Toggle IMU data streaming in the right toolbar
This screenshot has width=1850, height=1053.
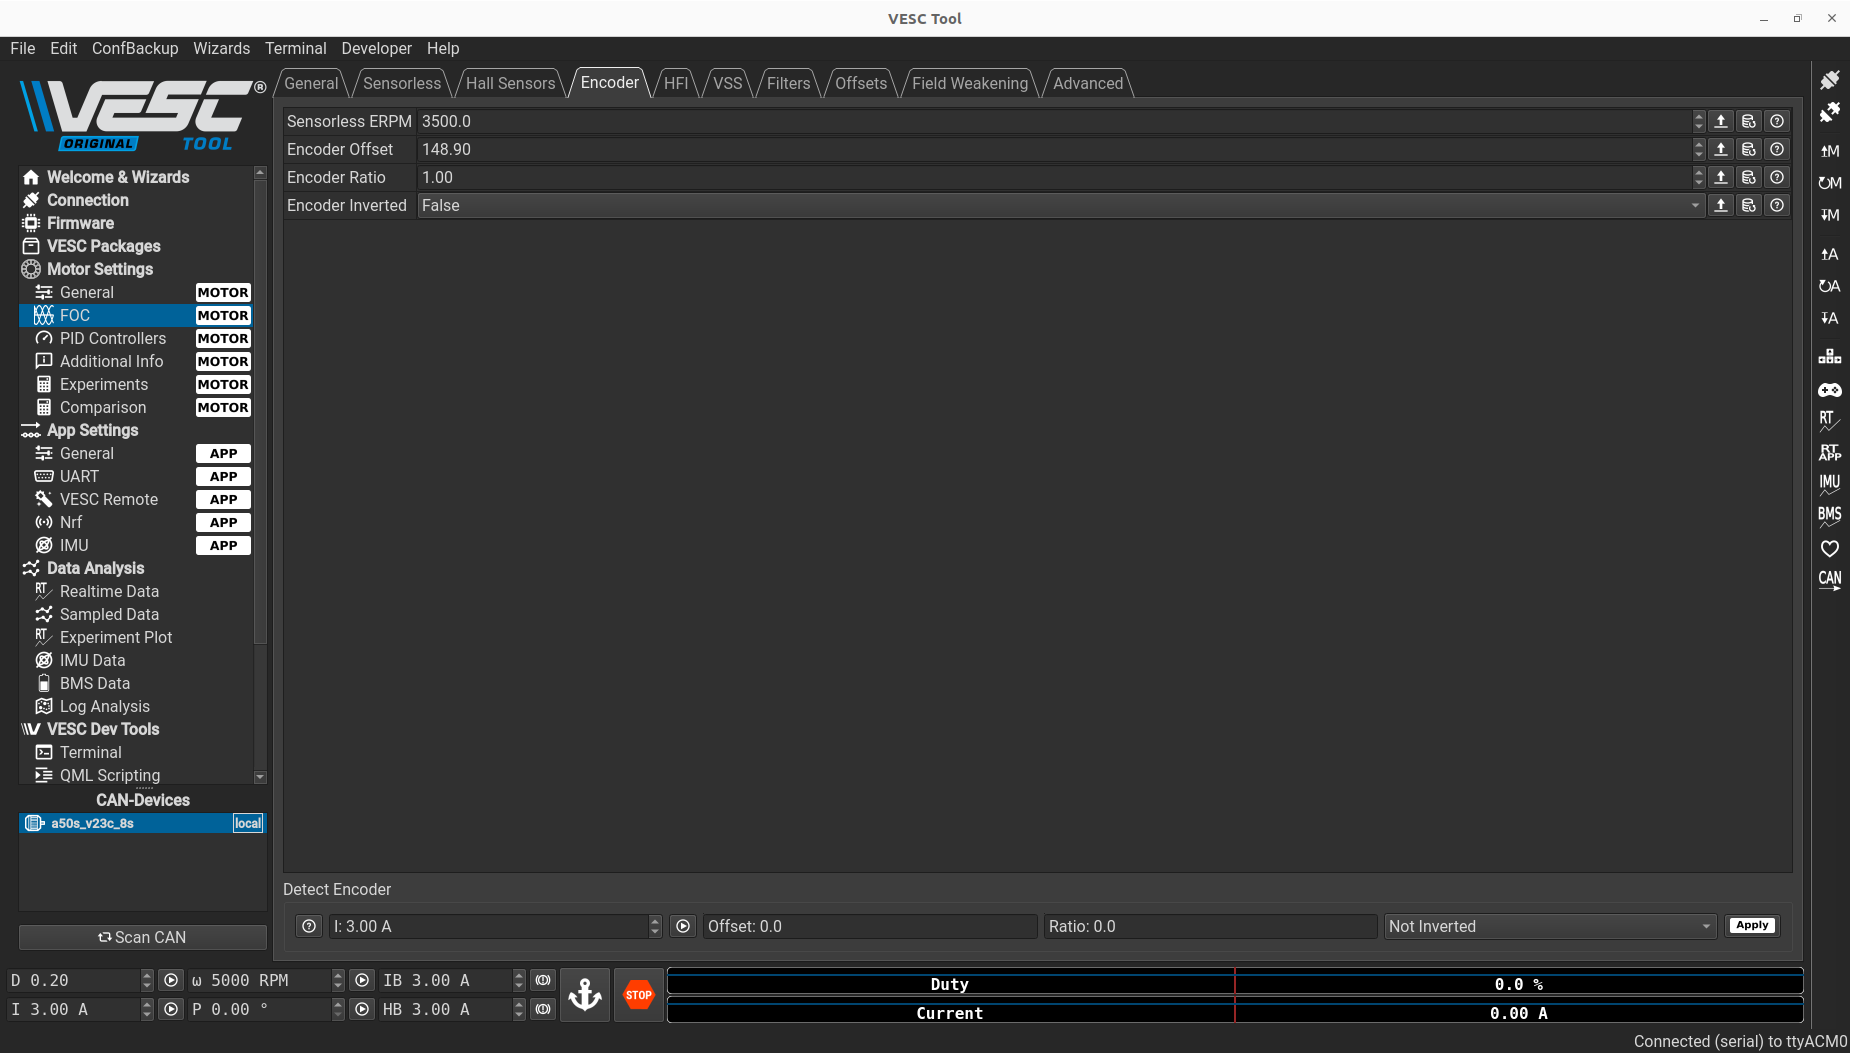(x=1831, y=484)
